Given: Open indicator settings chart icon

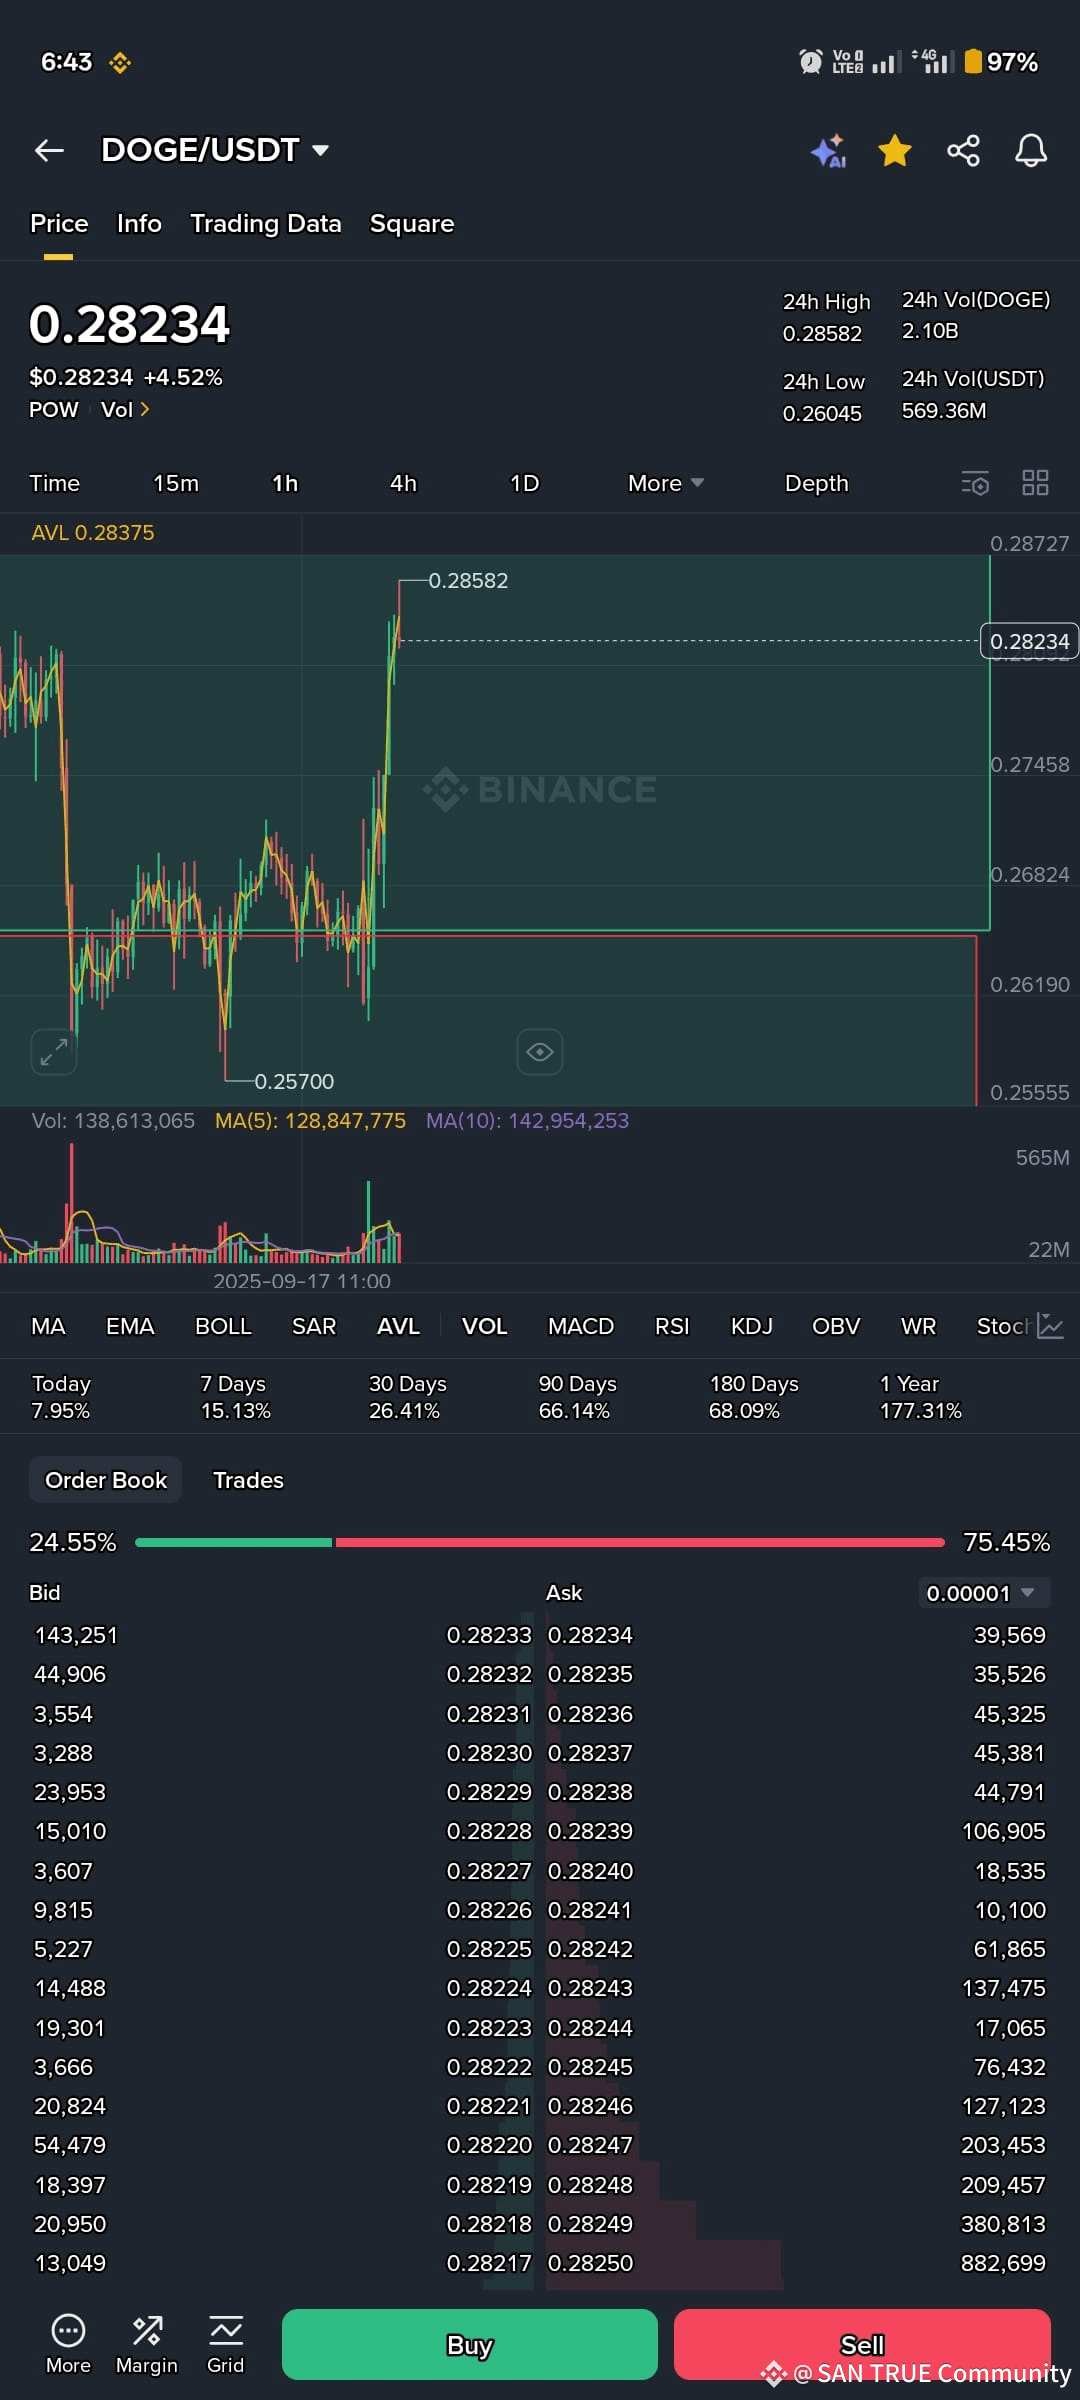Looking at the screenshot, I should click(x=1050, y=1326).
